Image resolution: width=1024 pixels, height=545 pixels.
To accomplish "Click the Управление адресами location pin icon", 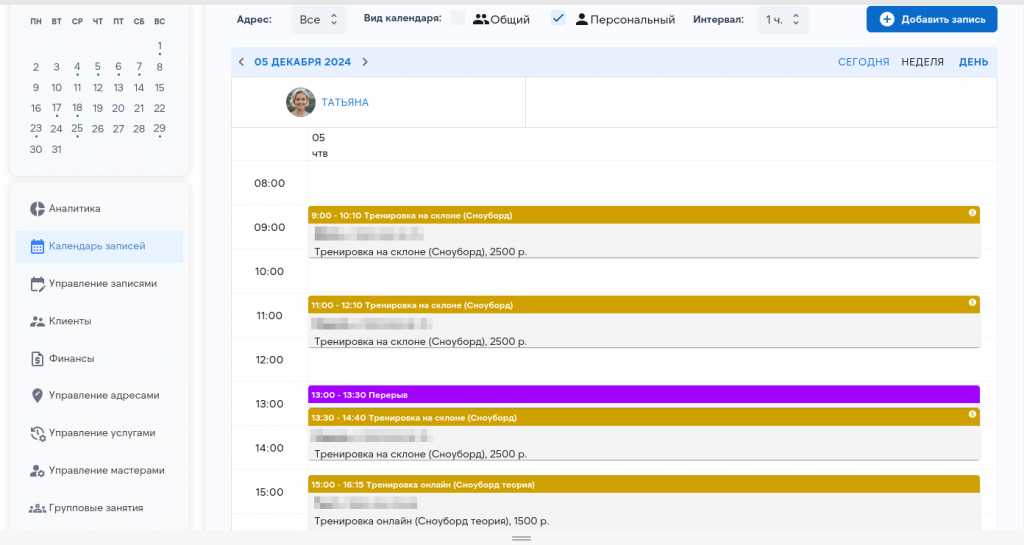I will coord(37,396).
